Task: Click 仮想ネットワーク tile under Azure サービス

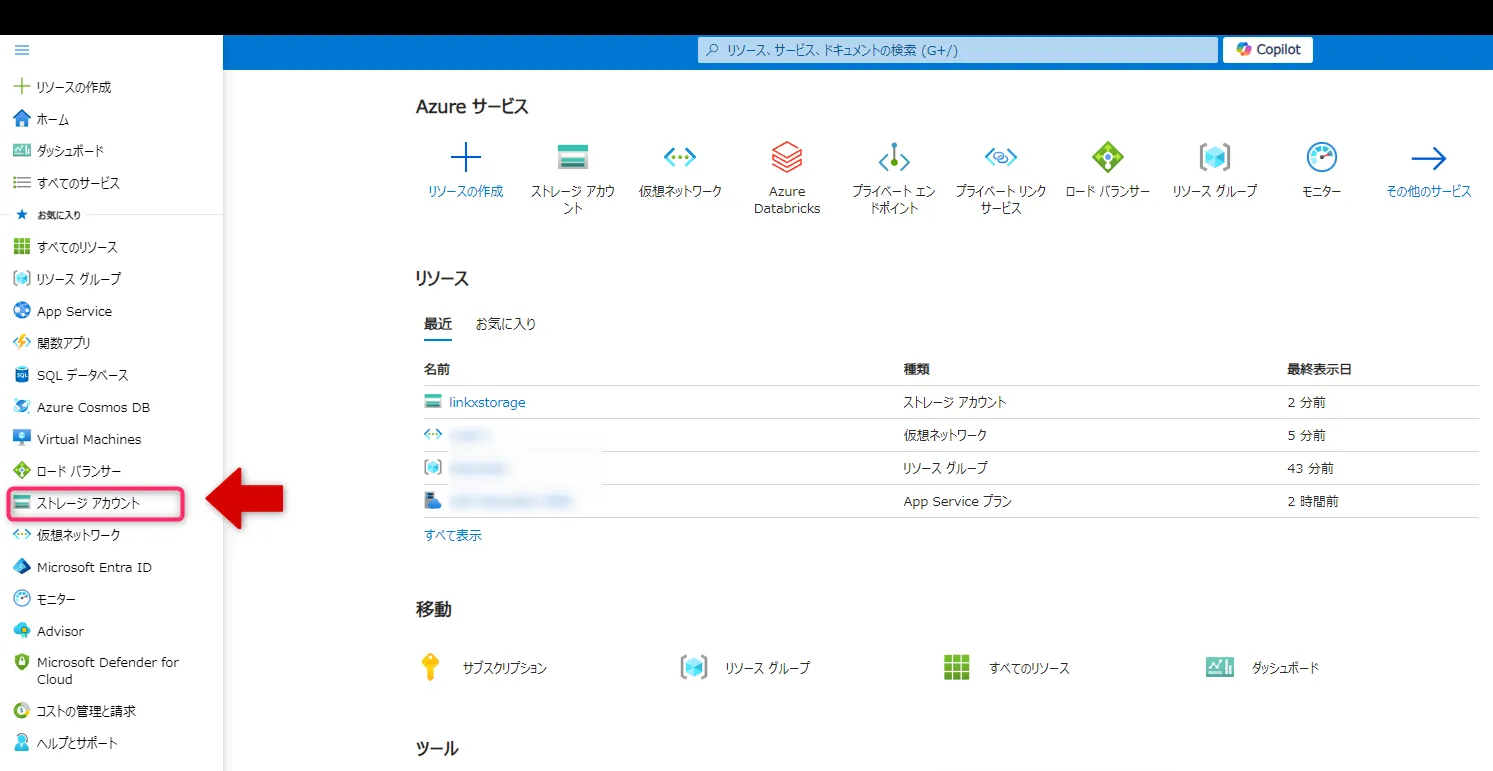Action: [680, 170]
